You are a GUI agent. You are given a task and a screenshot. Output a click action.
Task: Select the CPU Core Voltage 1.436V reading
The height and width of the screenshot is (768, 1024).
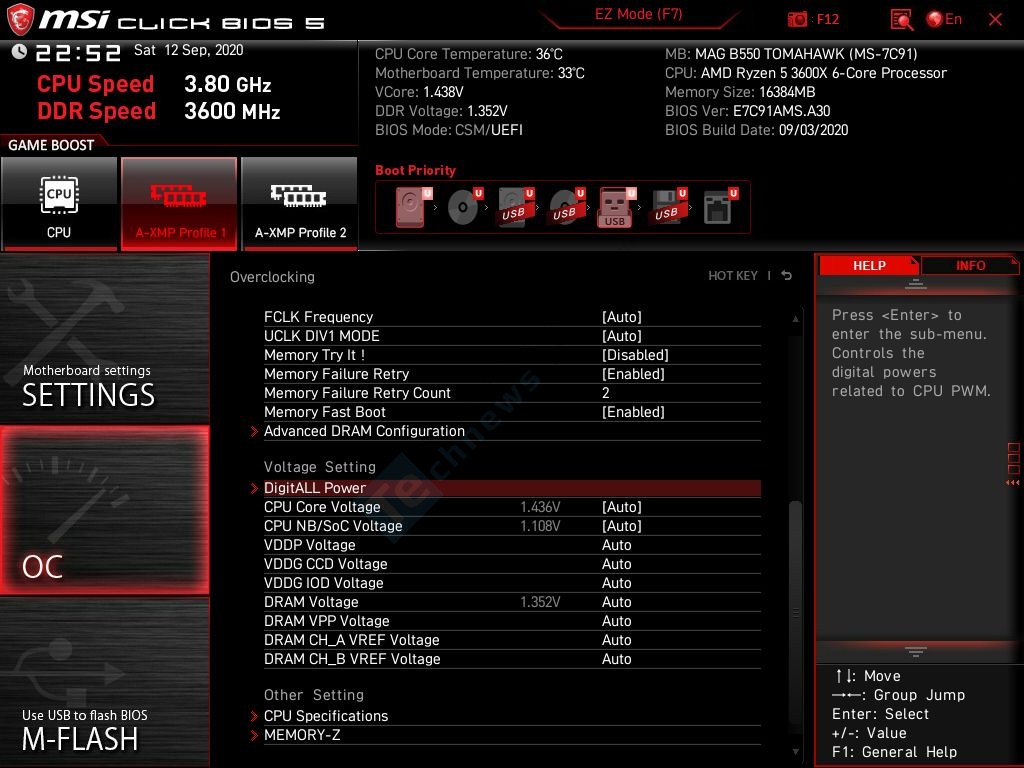coord(540,507)
